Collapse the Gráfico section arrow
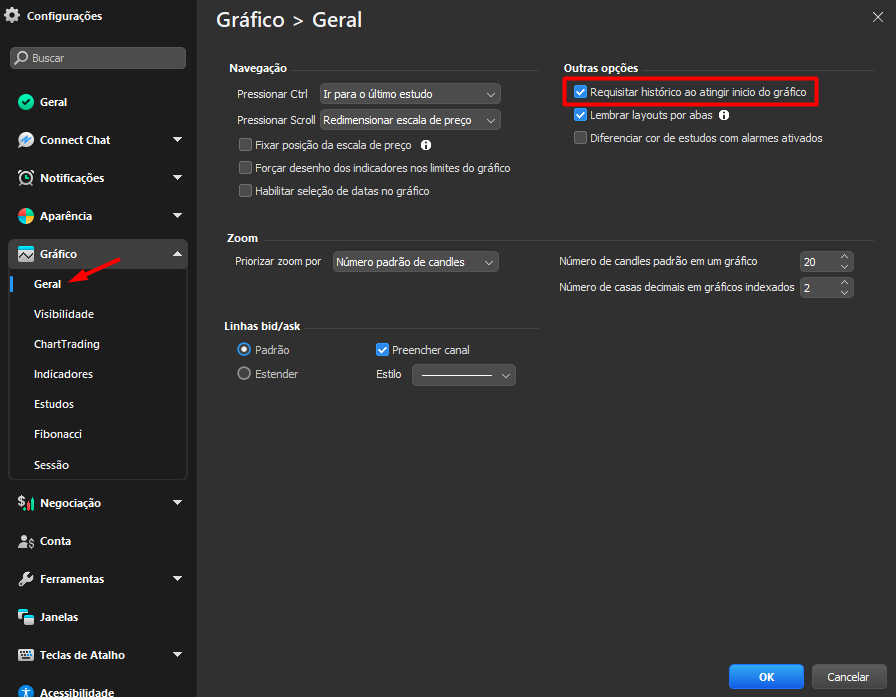896x697 pixels. click(177, 254)
